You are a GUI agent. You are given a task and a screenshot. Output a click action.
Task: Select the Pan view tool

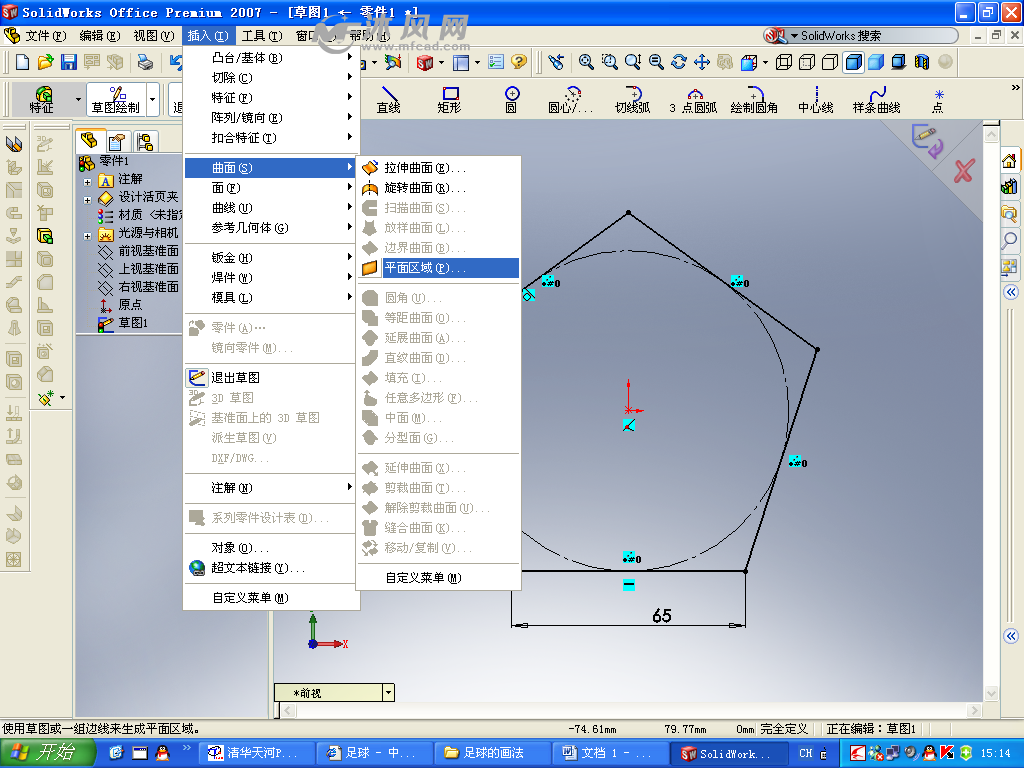click(x=702, y=62)
